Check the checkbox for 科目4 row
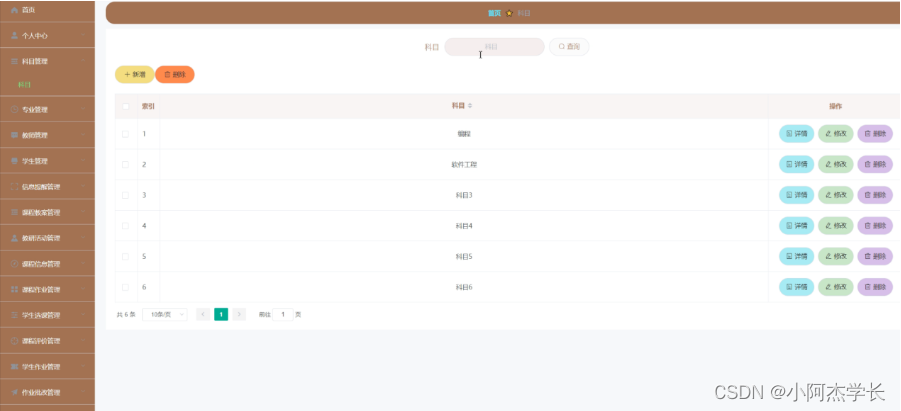 [x=125, y=226]
